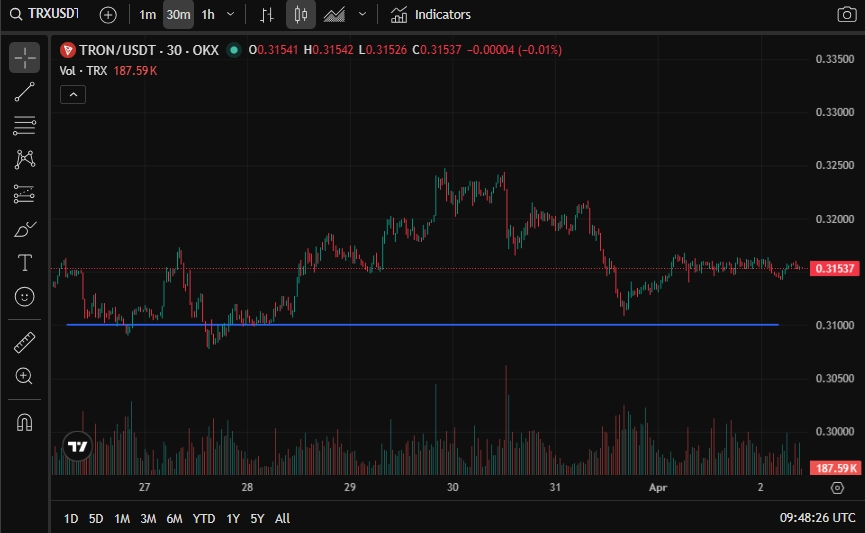The width and height of the screenshot is (865, 533).
Task: Set range to 6M
Action: point(174,519)
